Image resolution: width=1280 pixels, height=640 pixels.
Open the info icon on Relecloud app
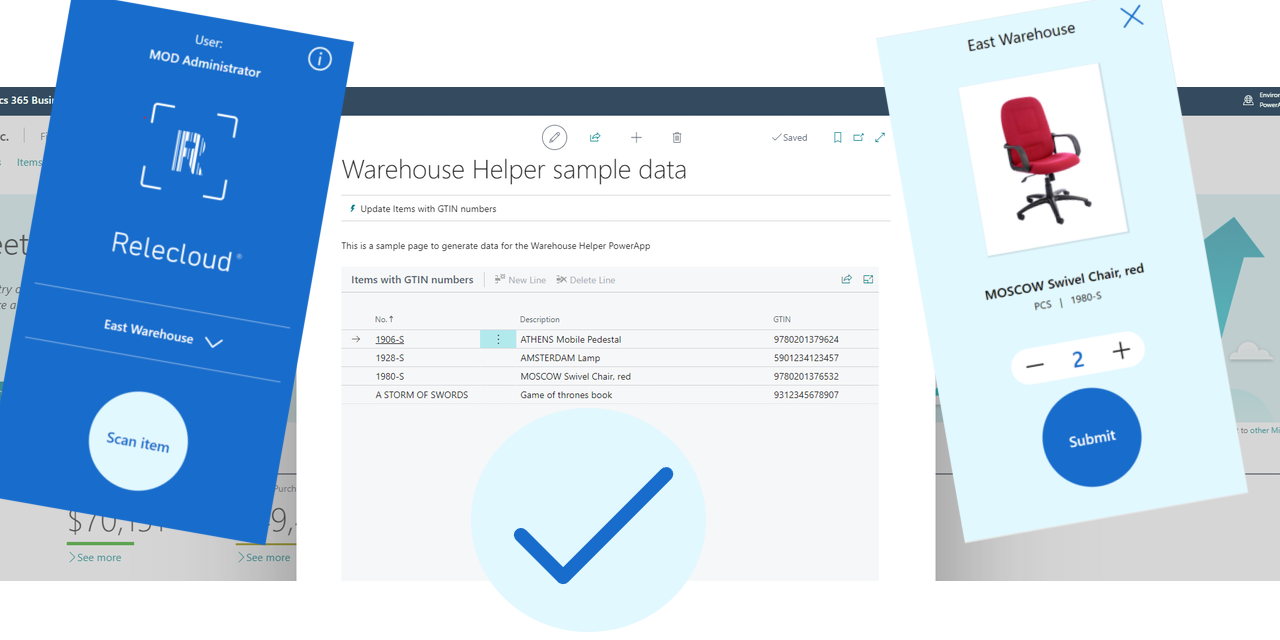click(320, 59)
